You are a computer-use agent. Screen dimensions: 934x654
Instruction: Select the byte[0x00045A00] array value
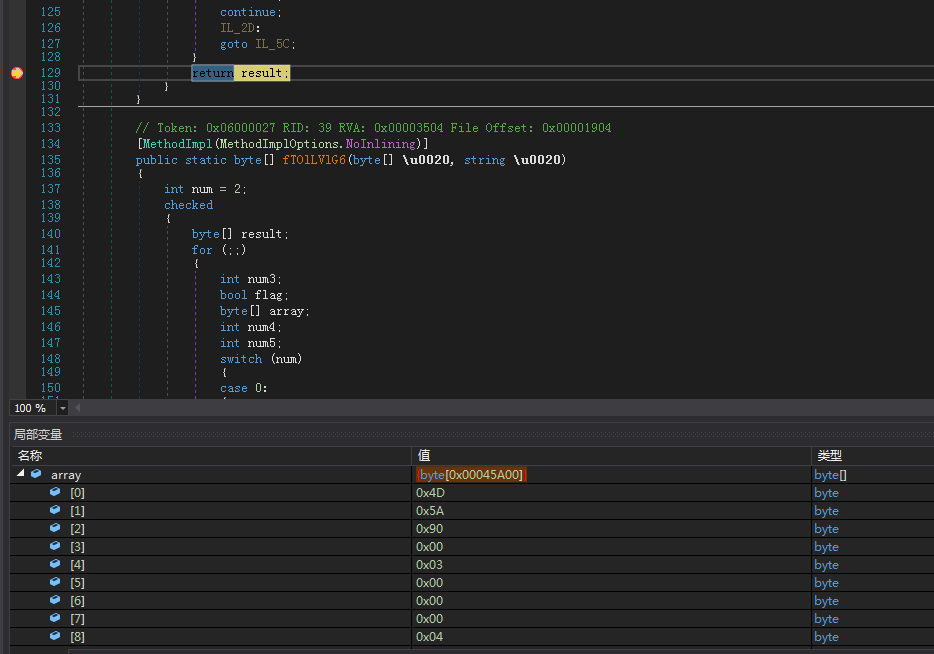coord(471,475)
